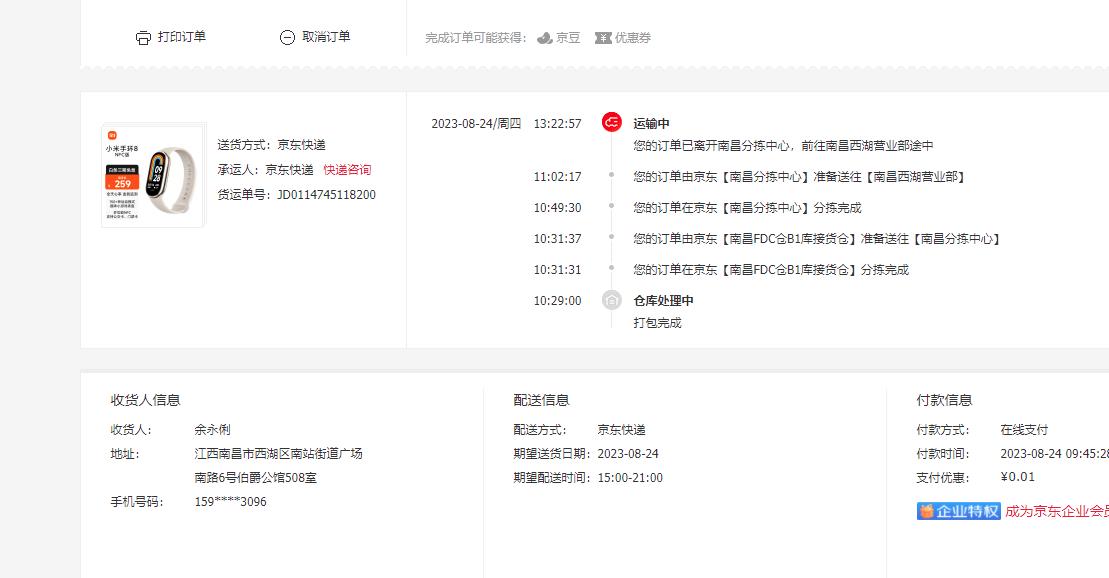The height and width of the screenshot is (578, 1109).
Task: Select the 取消订单 link
Action: click(326, 37)
